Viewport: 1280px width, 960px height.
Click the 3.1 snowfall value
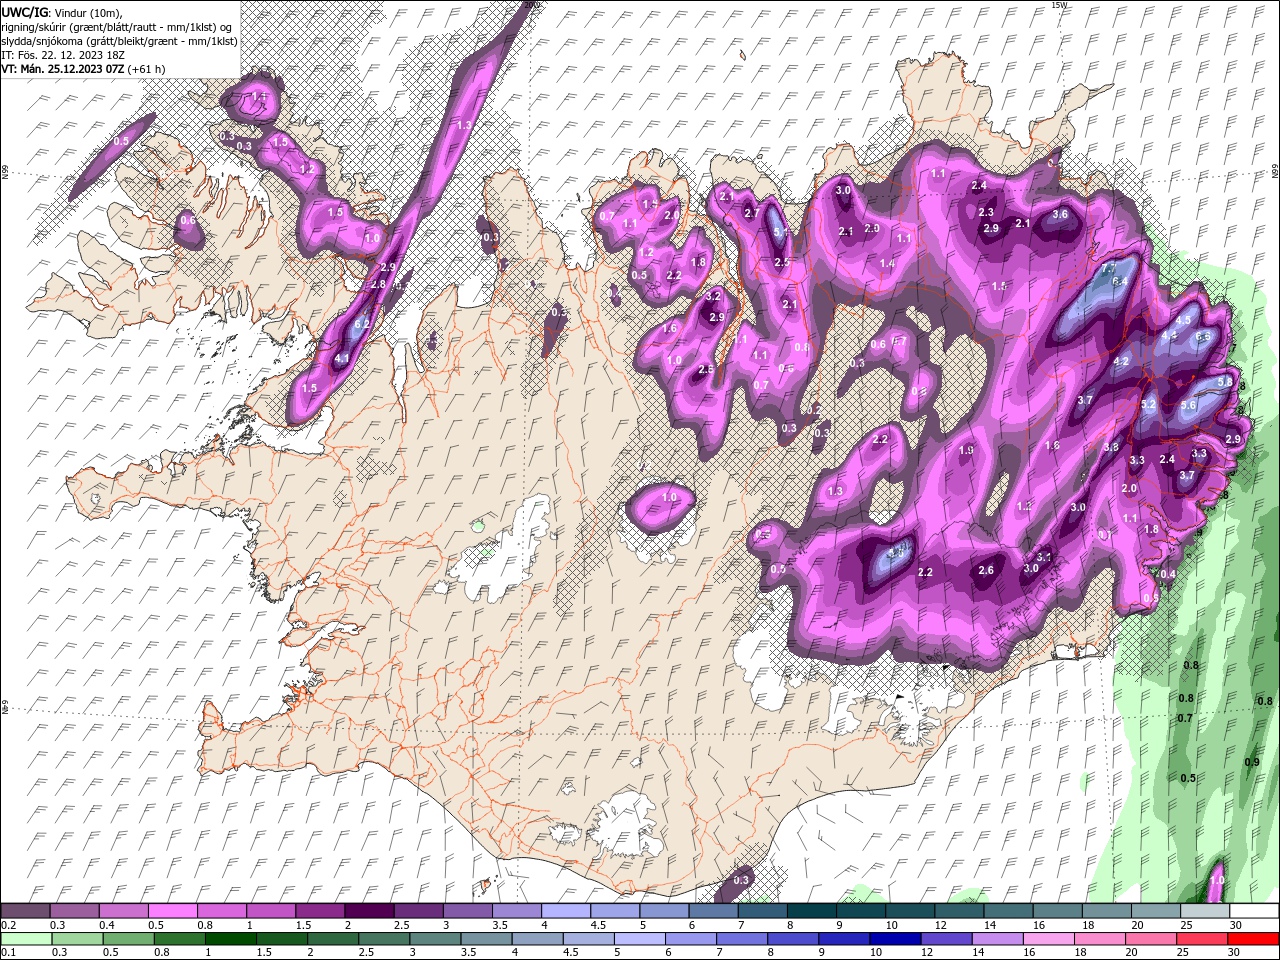click(1044, 556)
